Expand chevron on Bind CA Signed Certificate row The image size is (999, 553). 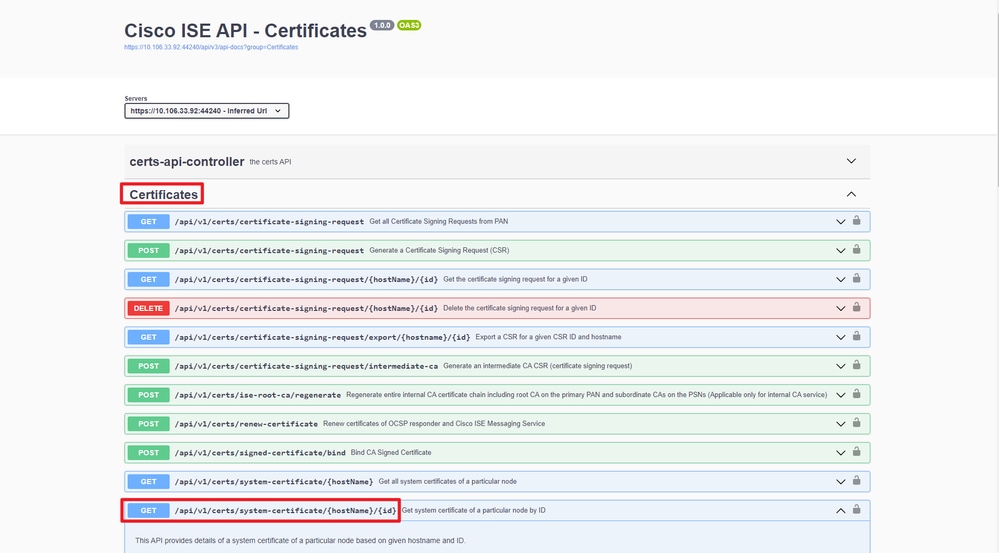pos(840,453)
